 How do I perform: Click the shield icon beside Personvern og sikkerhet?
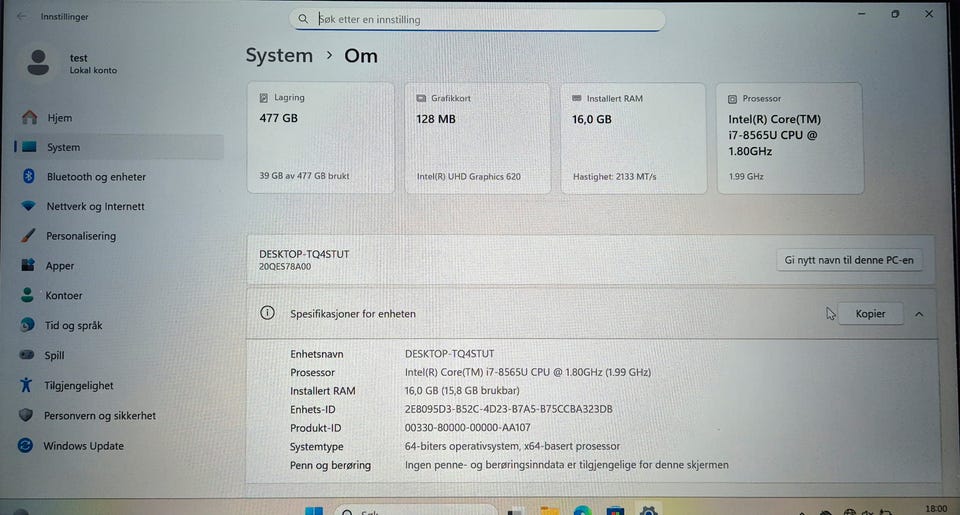point(26,415)
